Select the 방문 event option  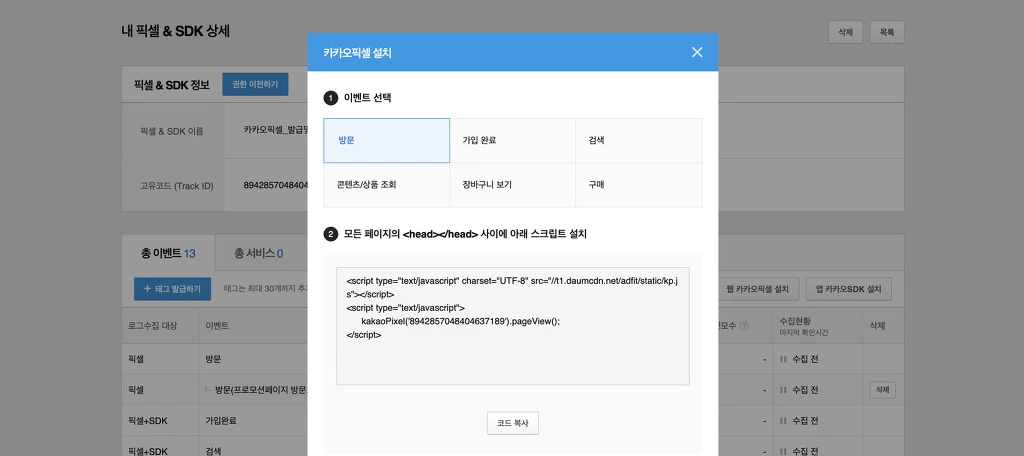coord(387,140)
